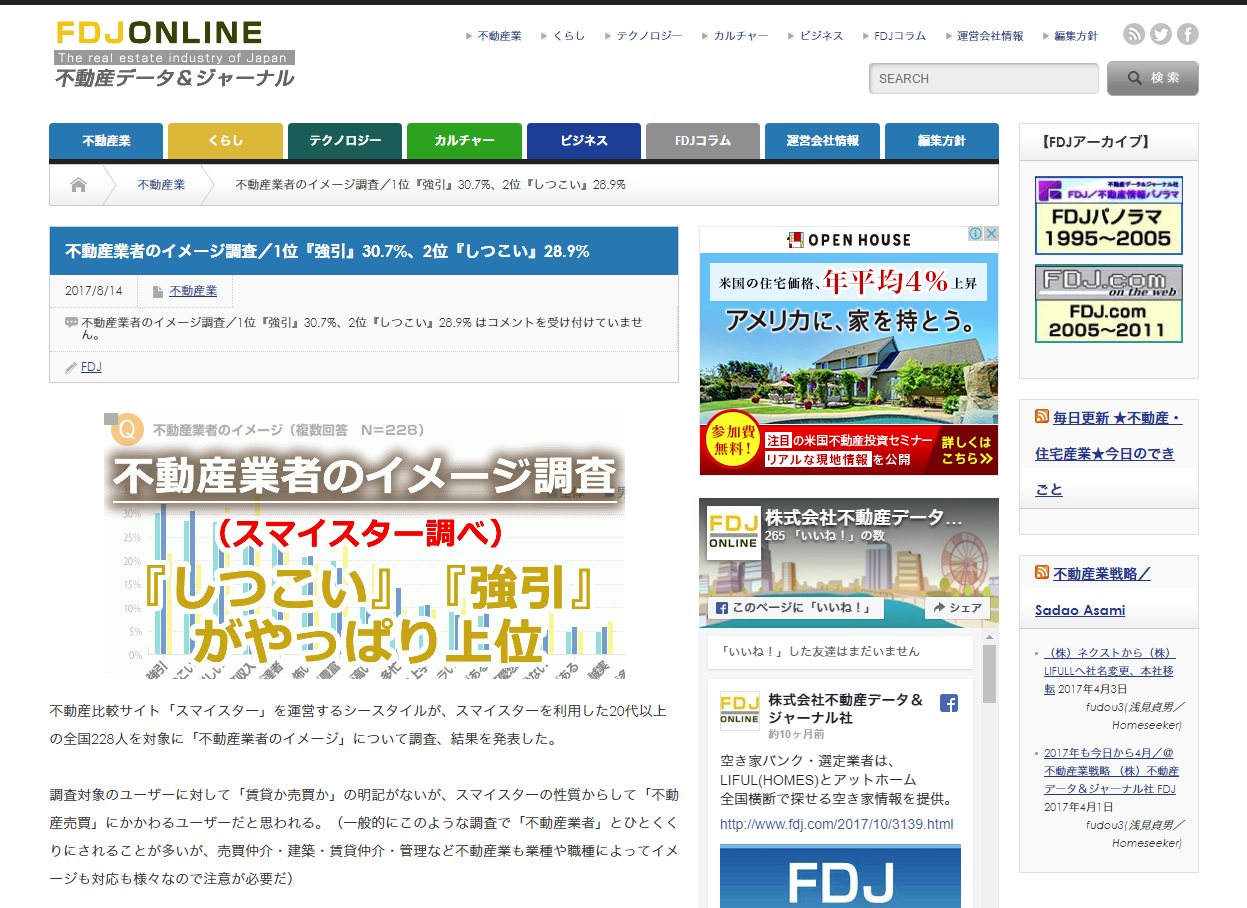Select 編集方針 in top header menu
Viewport: 1247px width, 908px height.
coord(1076,36)
